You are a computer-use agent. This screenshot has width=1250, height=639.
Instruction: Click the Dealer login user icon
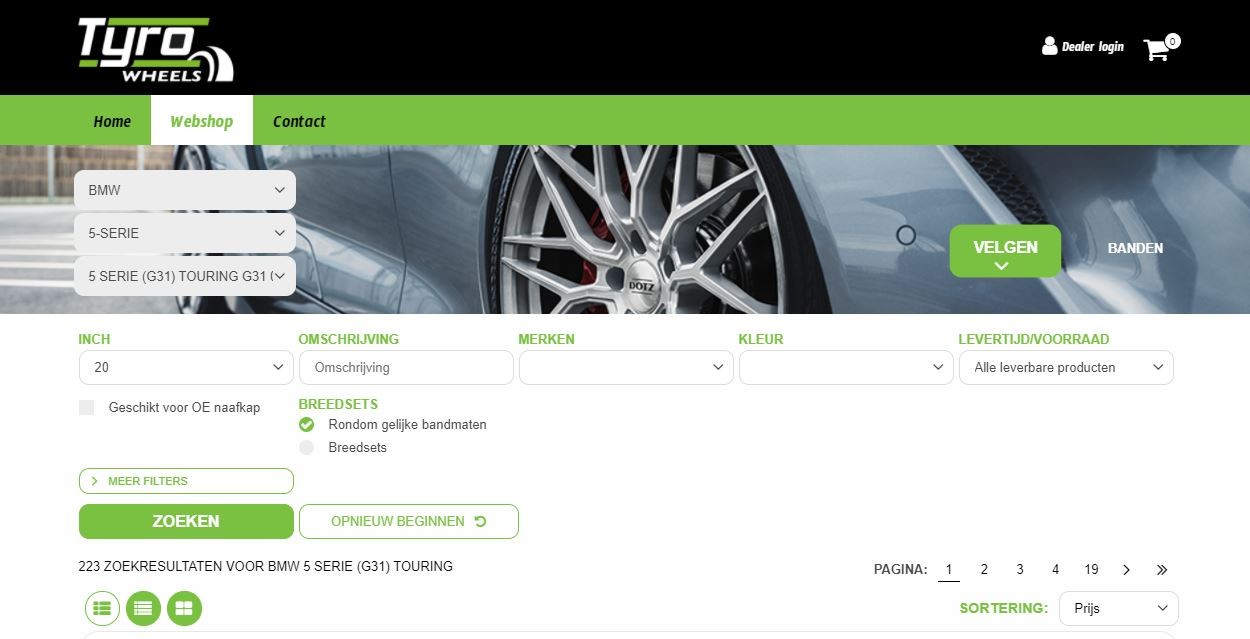tap(1049, 46)
